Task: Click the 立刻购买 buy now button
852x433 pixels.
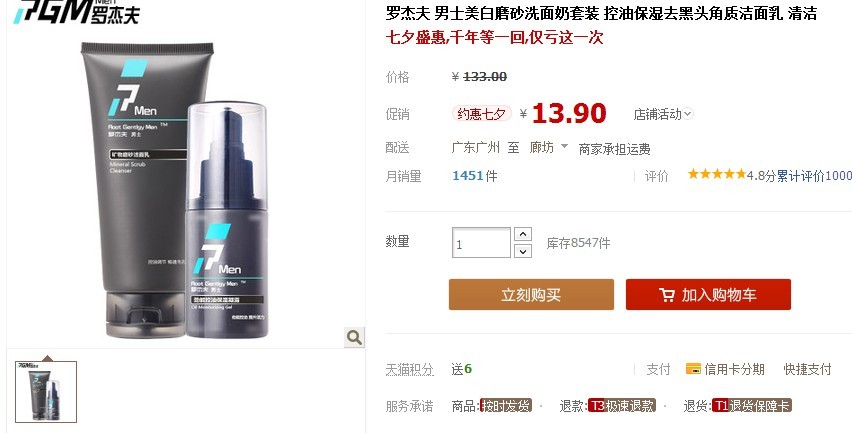Action: 531,294
